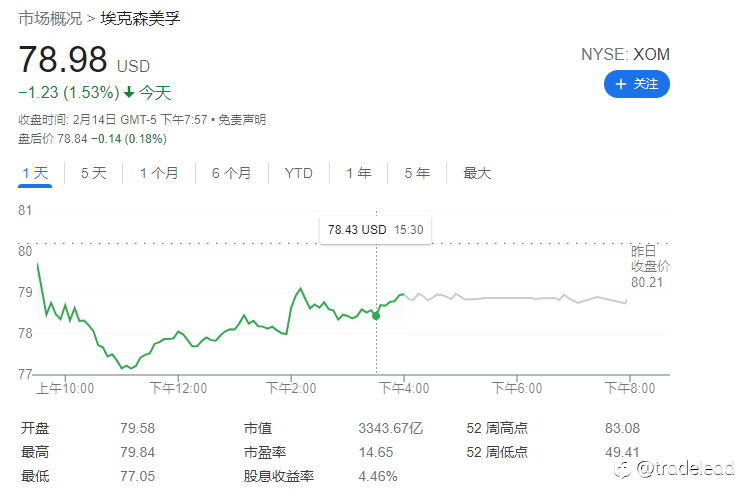Click the 市盈率 value 14.65
Screen dimensions: 743x501
point(376,452)
